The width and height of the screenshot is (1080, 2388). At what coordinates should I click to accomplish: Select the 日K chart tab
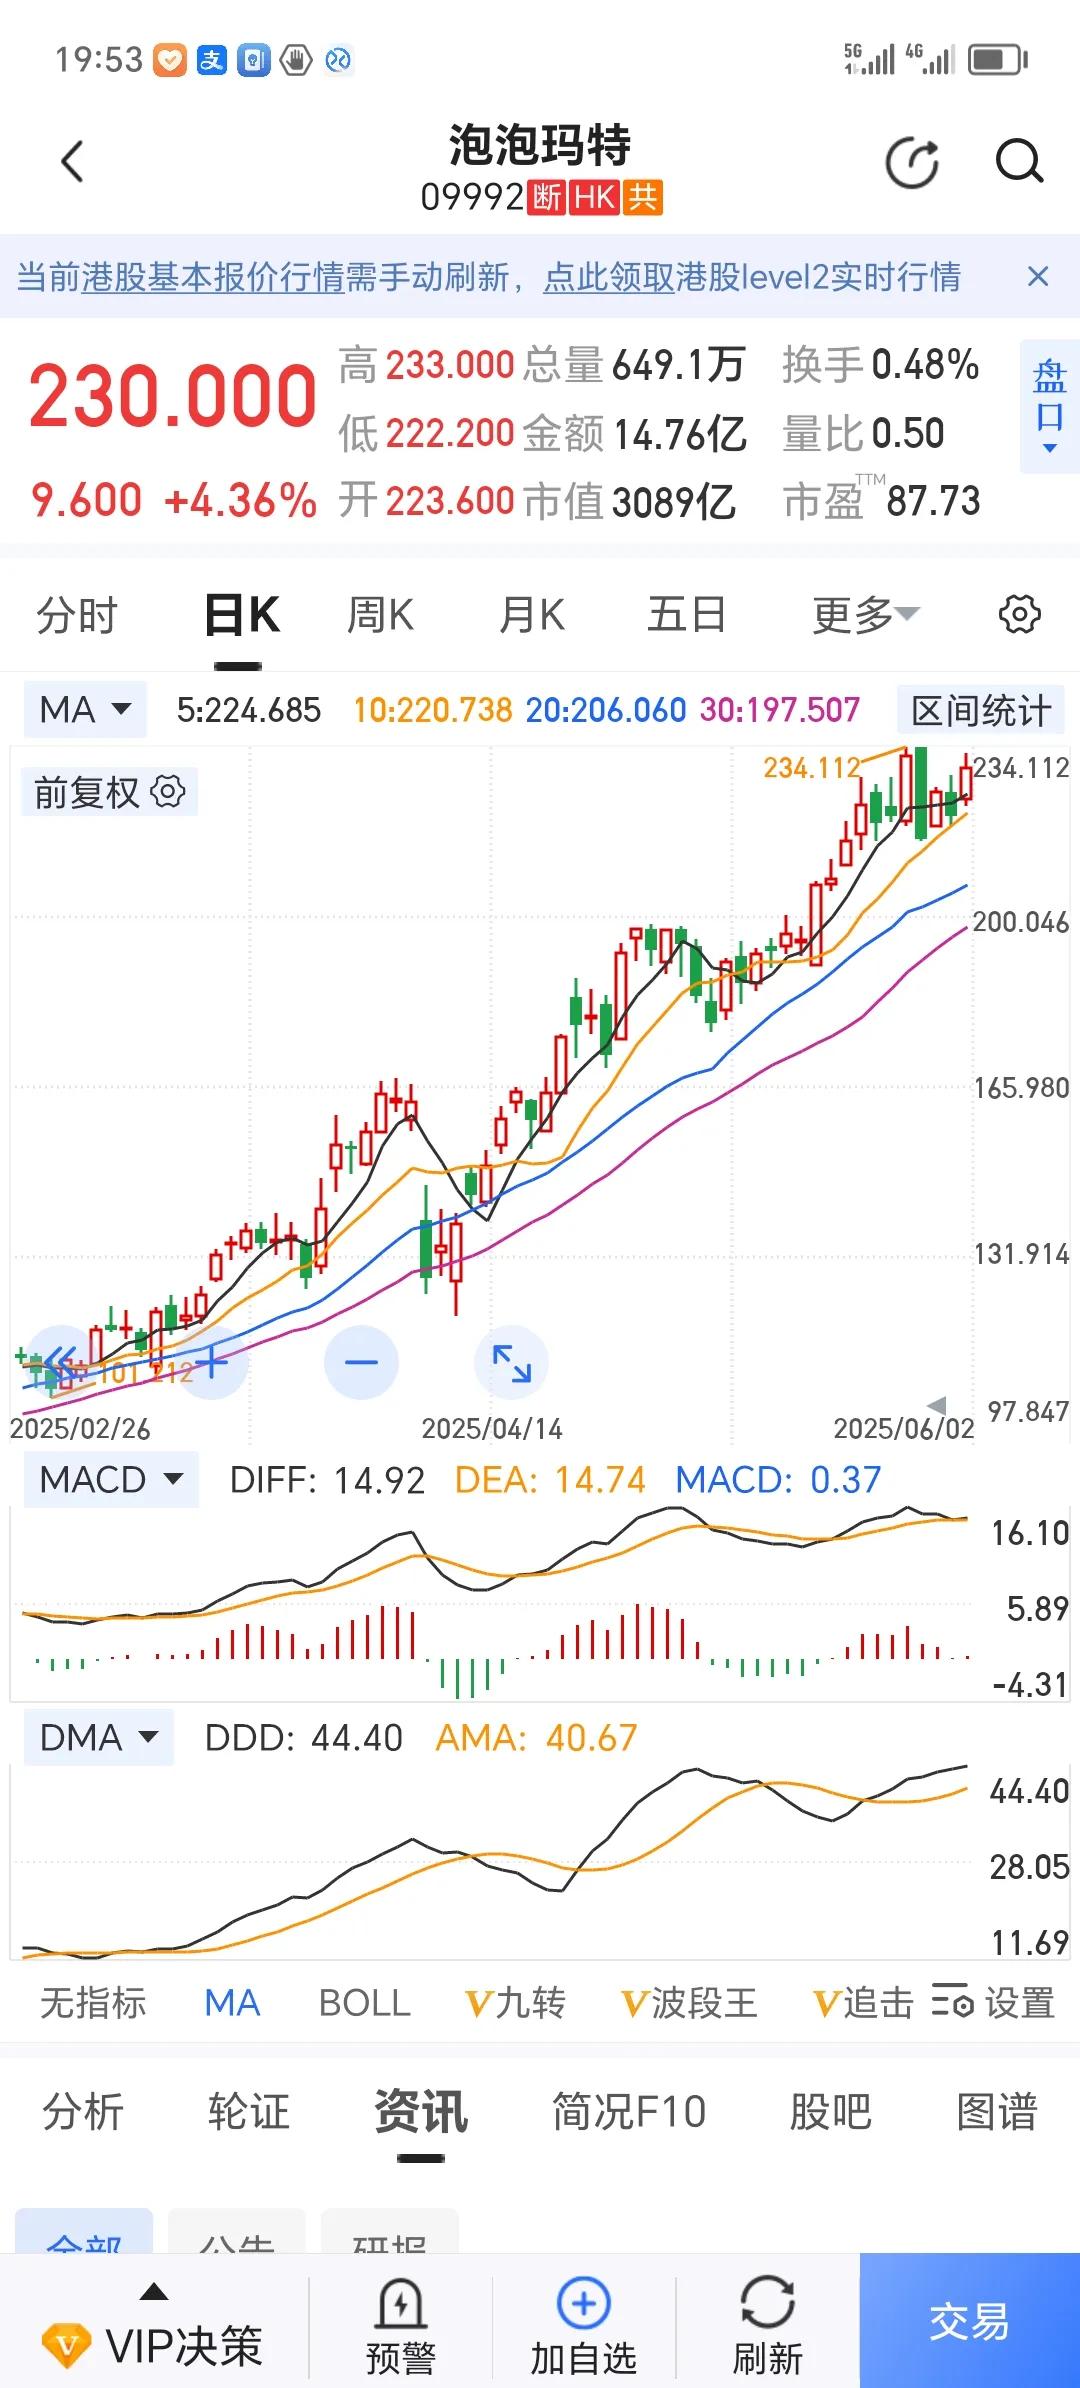coord(241,614)
